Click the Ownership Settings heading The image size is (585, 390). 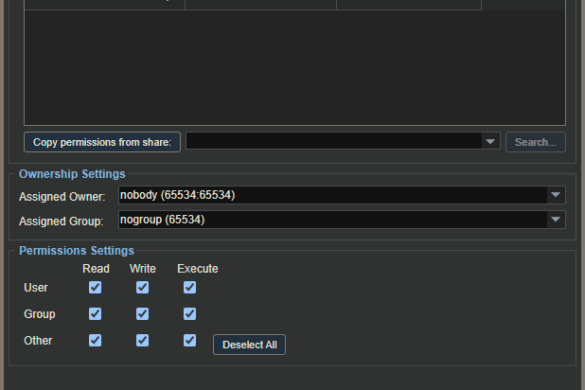(72, 174)
